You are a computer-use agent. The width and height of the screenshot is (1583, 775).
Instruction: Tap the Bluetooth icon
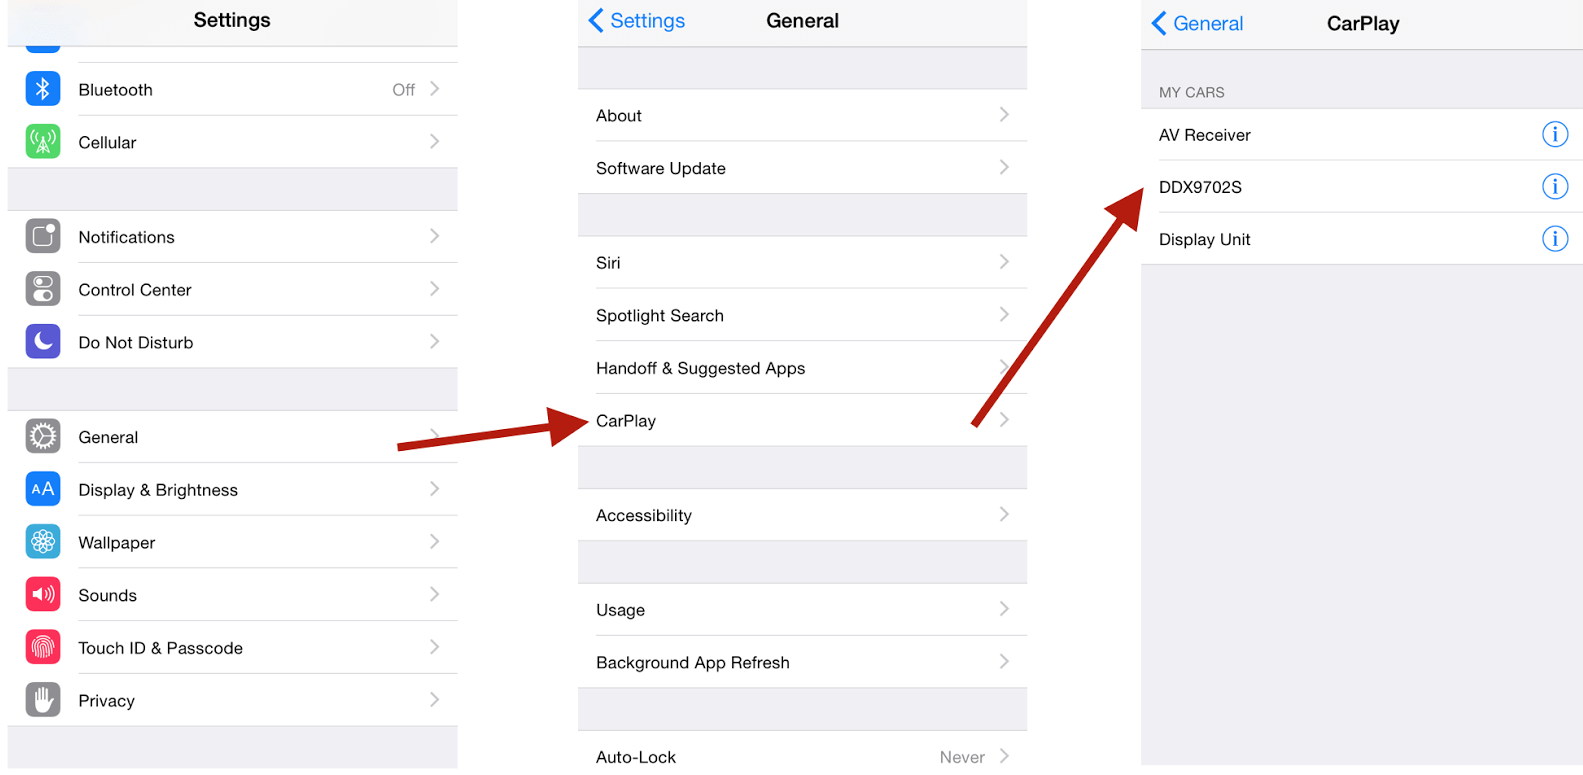click(43, 89)
